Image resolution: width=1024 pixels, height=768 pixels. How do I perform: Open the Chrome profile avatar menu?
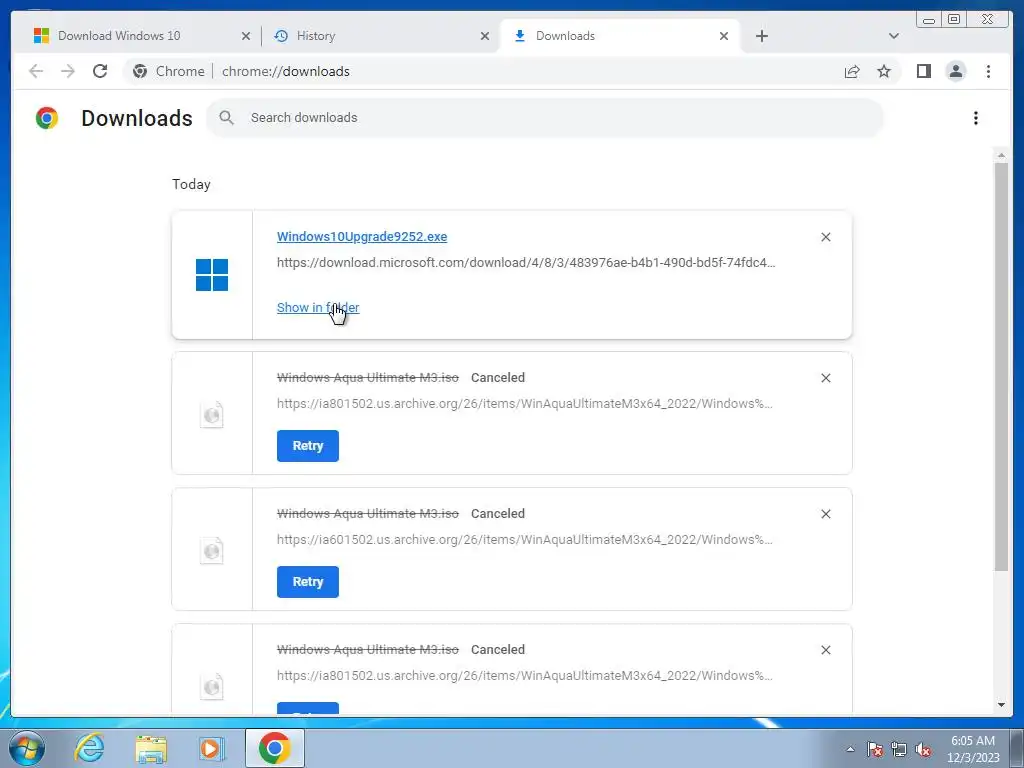(x=956, y=71)
